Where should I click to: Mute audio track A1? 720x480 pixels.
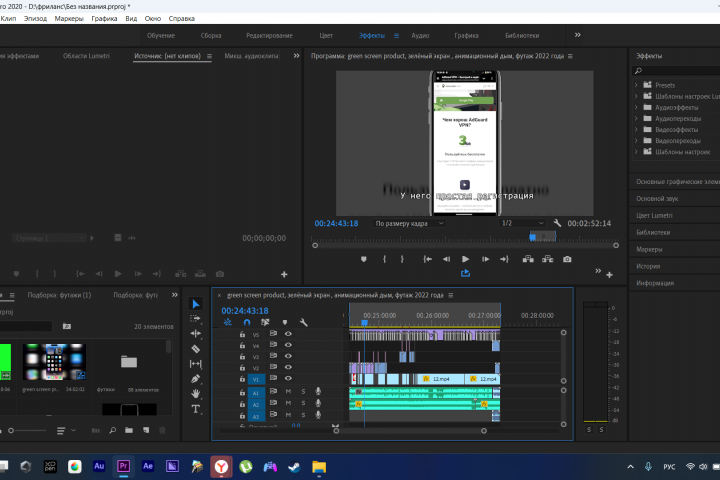(288, 392)
